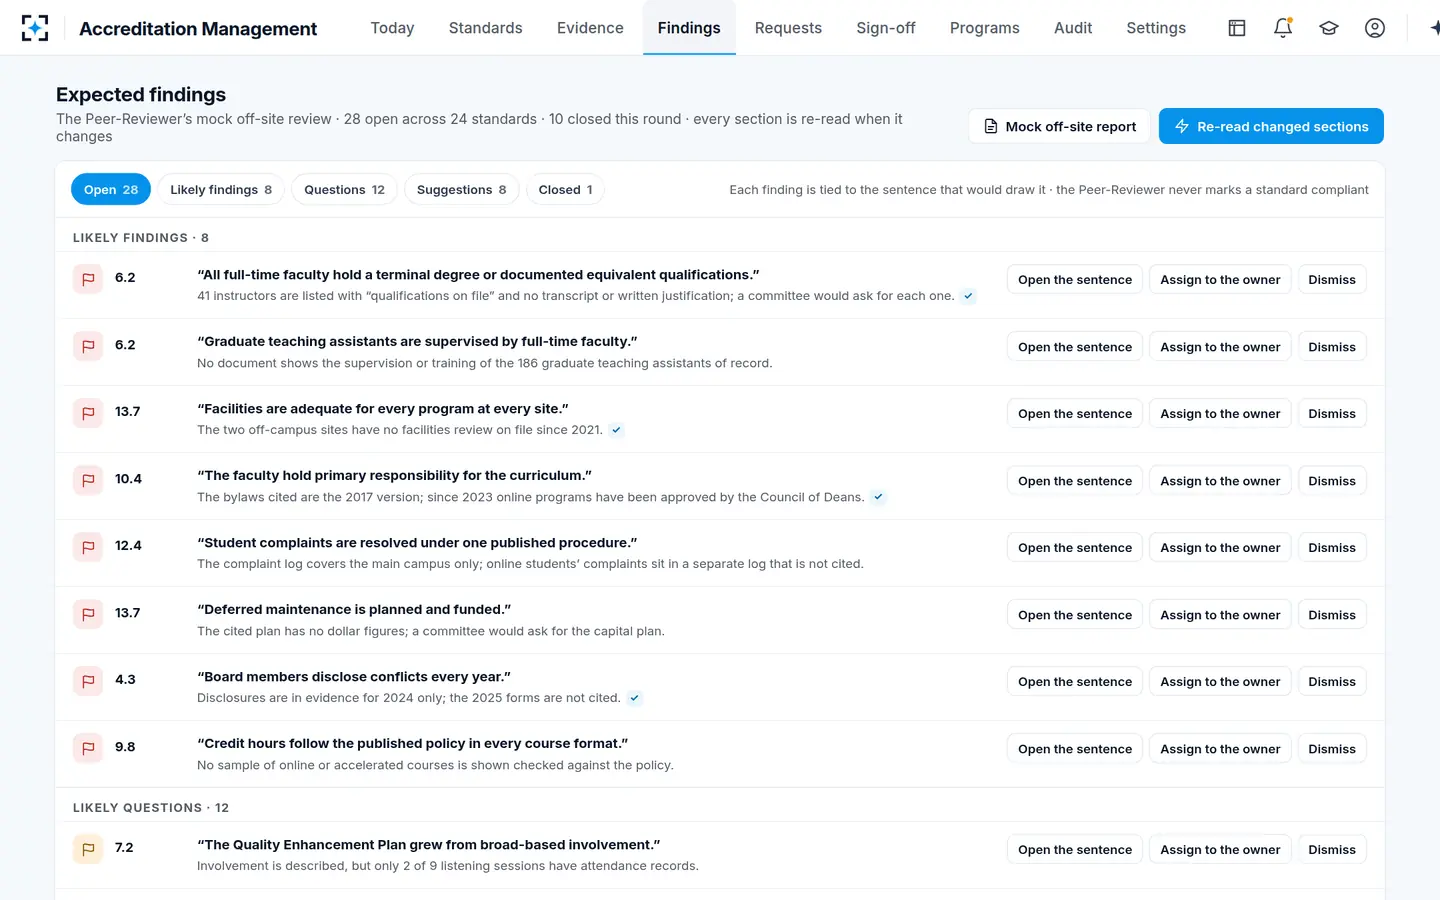Screen dimensions: 1440x900
Task: Dismiss the 12.4 student complaints finding
Action: click(x=1332, y=548)
